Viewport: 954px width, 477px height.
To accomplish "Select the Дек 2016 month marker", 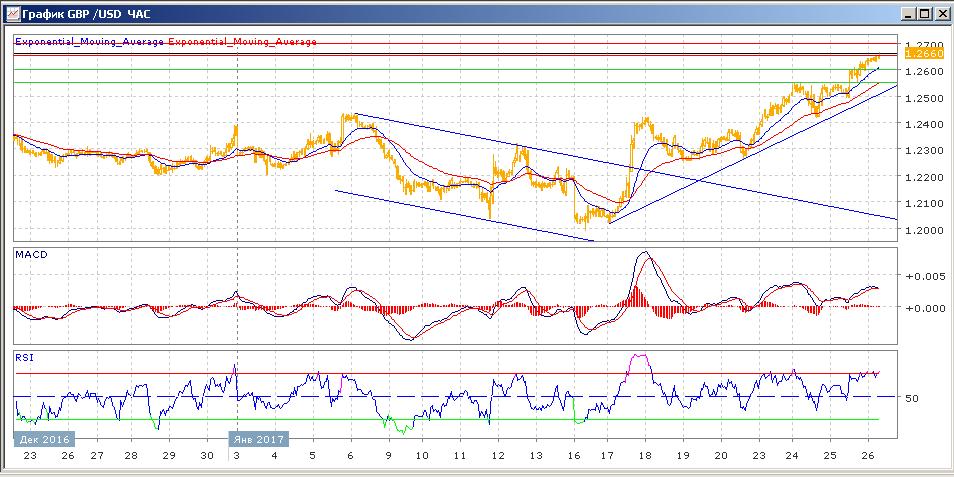I will pyautogui.click(x=41, y=438).
